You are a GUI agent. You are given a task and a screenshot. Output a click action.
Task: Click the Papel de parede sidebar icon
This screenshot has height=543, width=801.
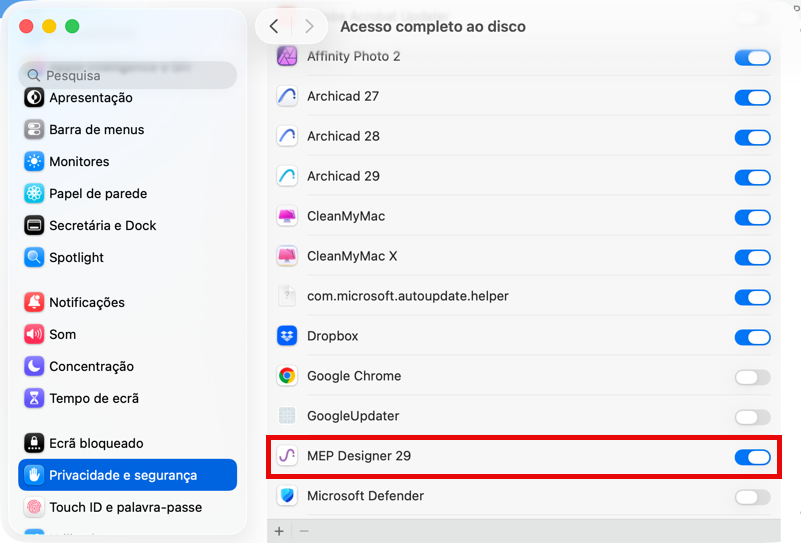pyautogui.click(x=34, y=193)
